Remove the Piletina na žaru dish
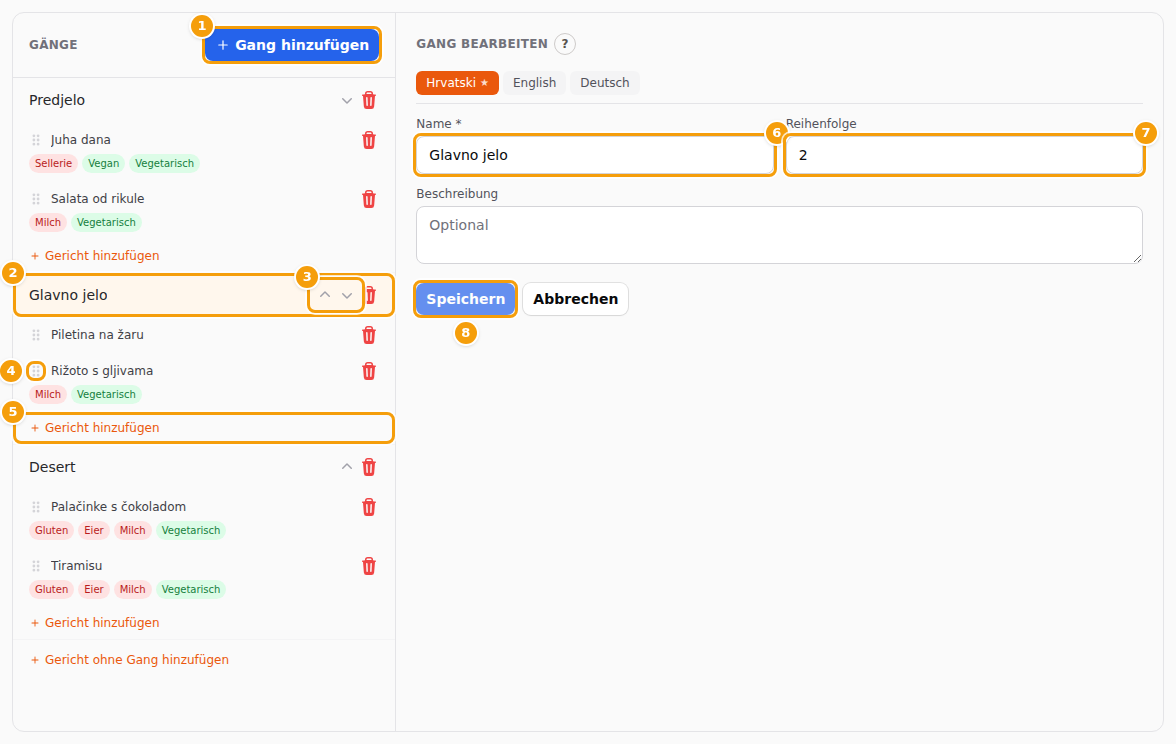This screenshot has height=744, width=1176. click(369, 335)
